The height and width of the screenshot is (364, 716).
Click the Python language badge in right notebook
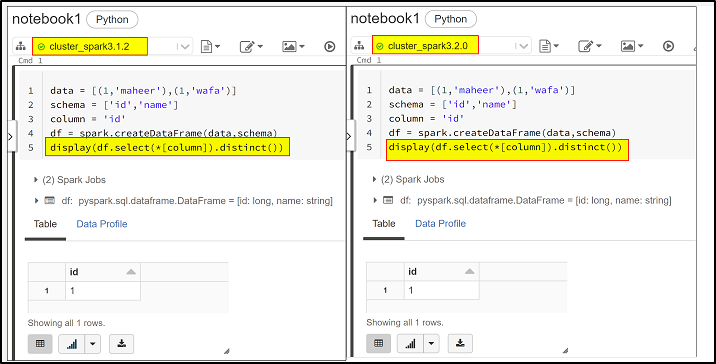pyautogui.click(x=451, y=19)
